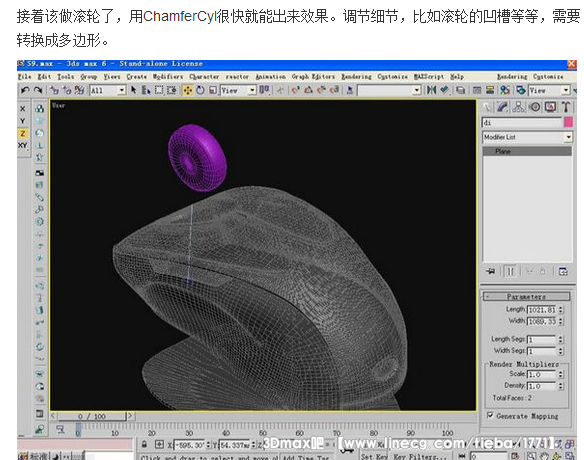Click the Set Key button
584x460 pixels.
click(x=374, y=456)
